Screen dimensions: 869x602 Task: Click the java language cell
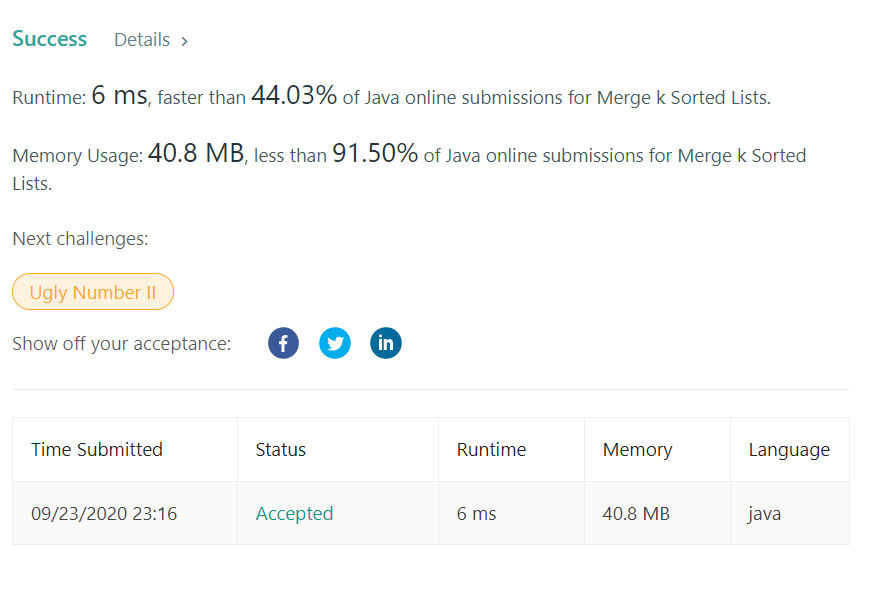pos(764,513)
